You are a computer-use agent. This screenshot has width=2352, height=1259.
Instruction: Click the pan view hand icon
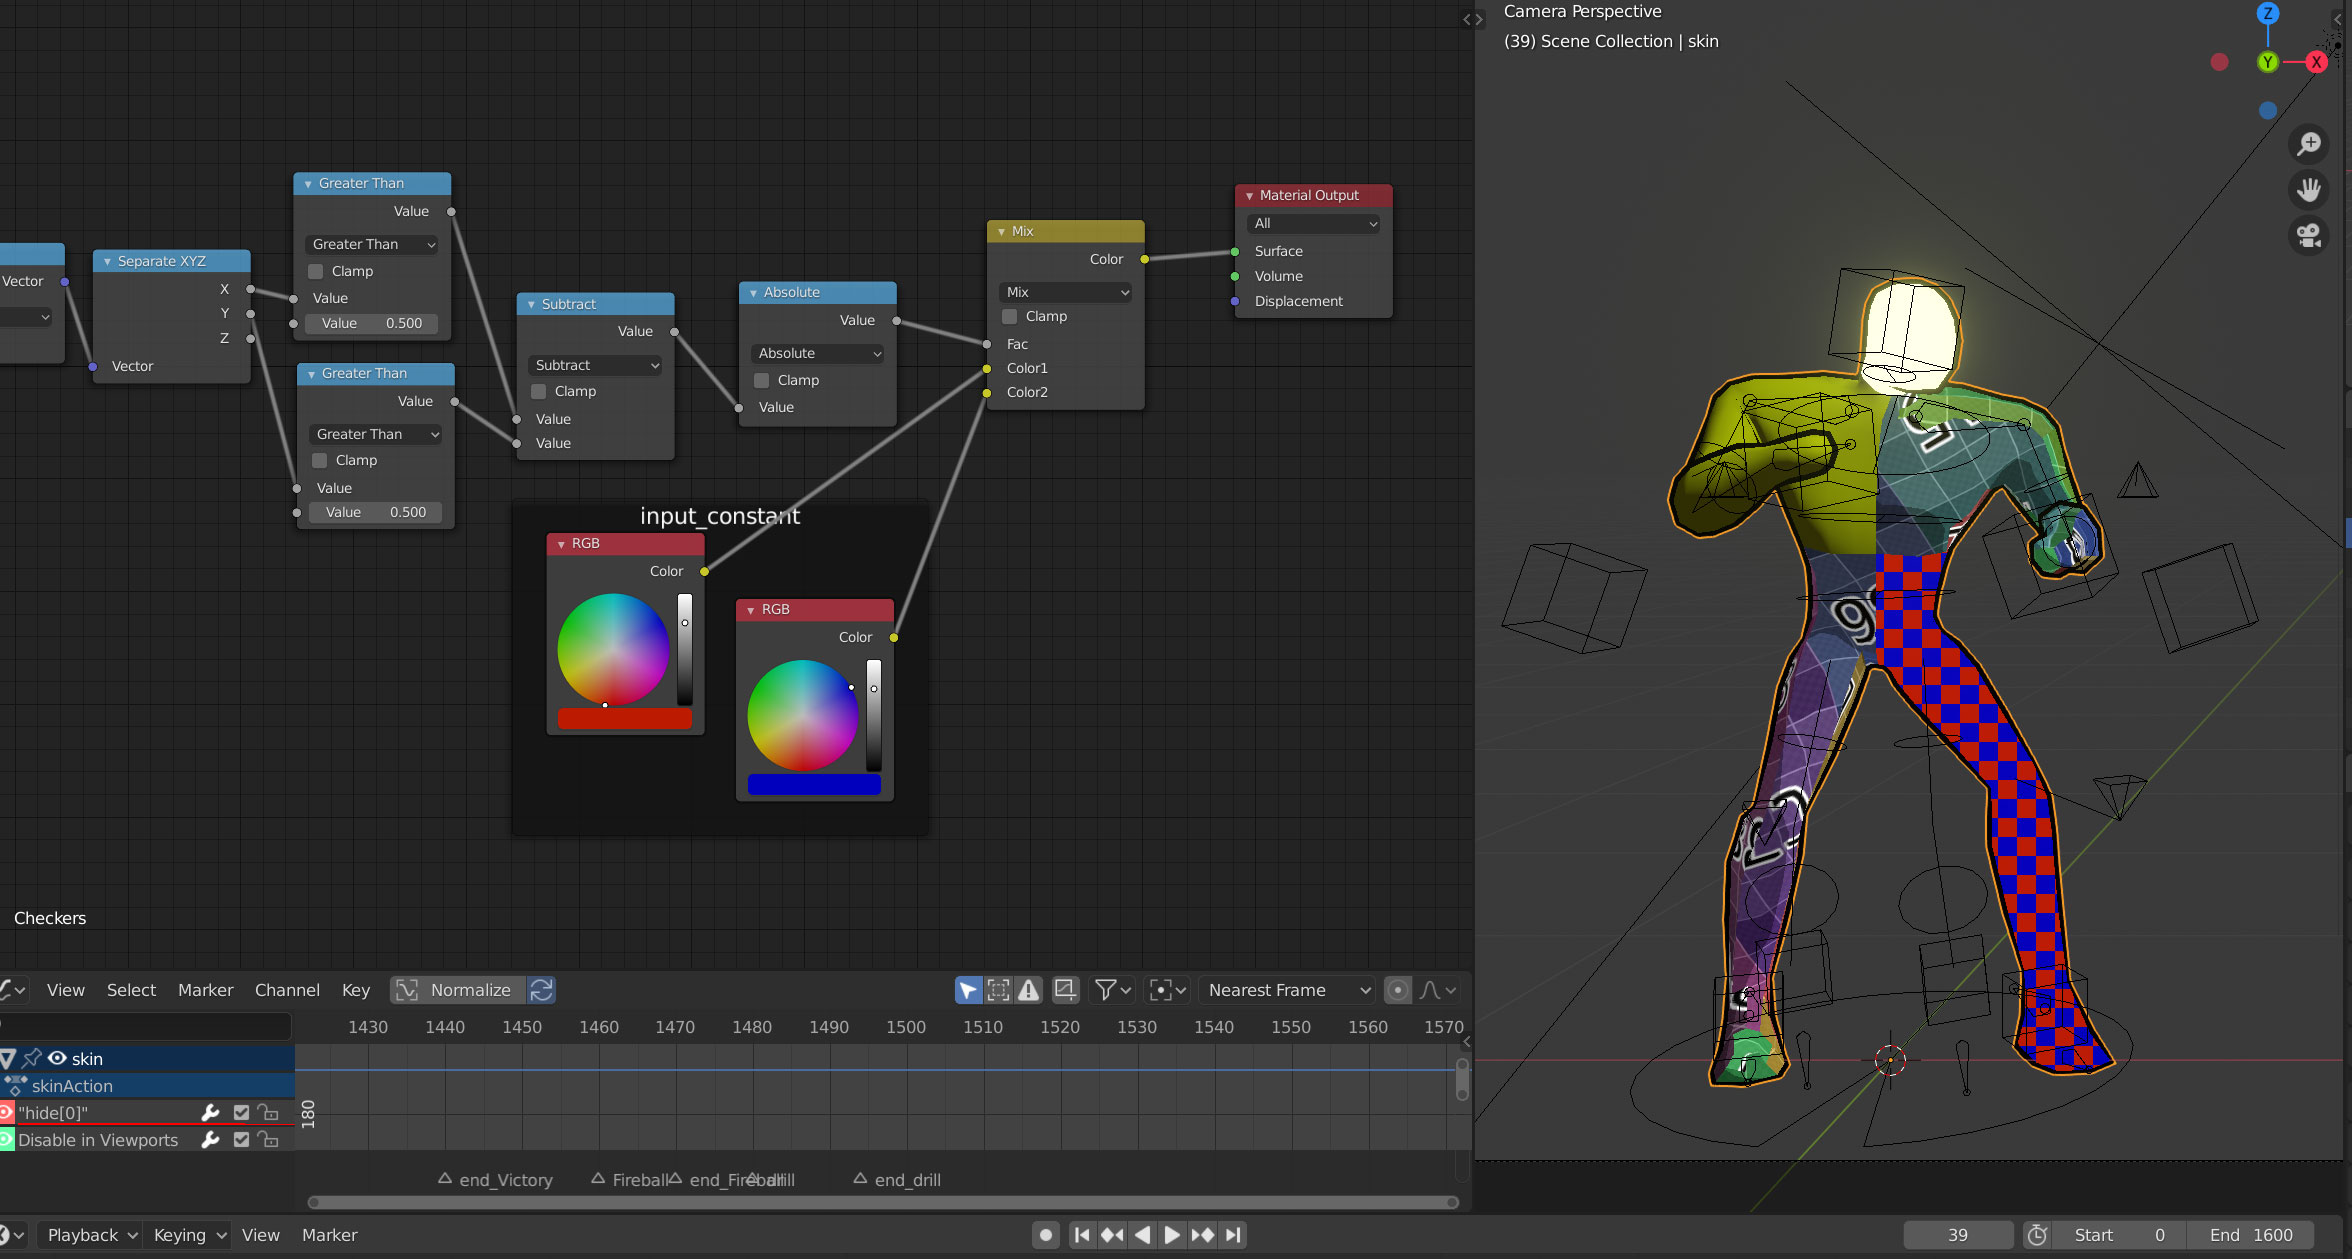coord(2308,190)
